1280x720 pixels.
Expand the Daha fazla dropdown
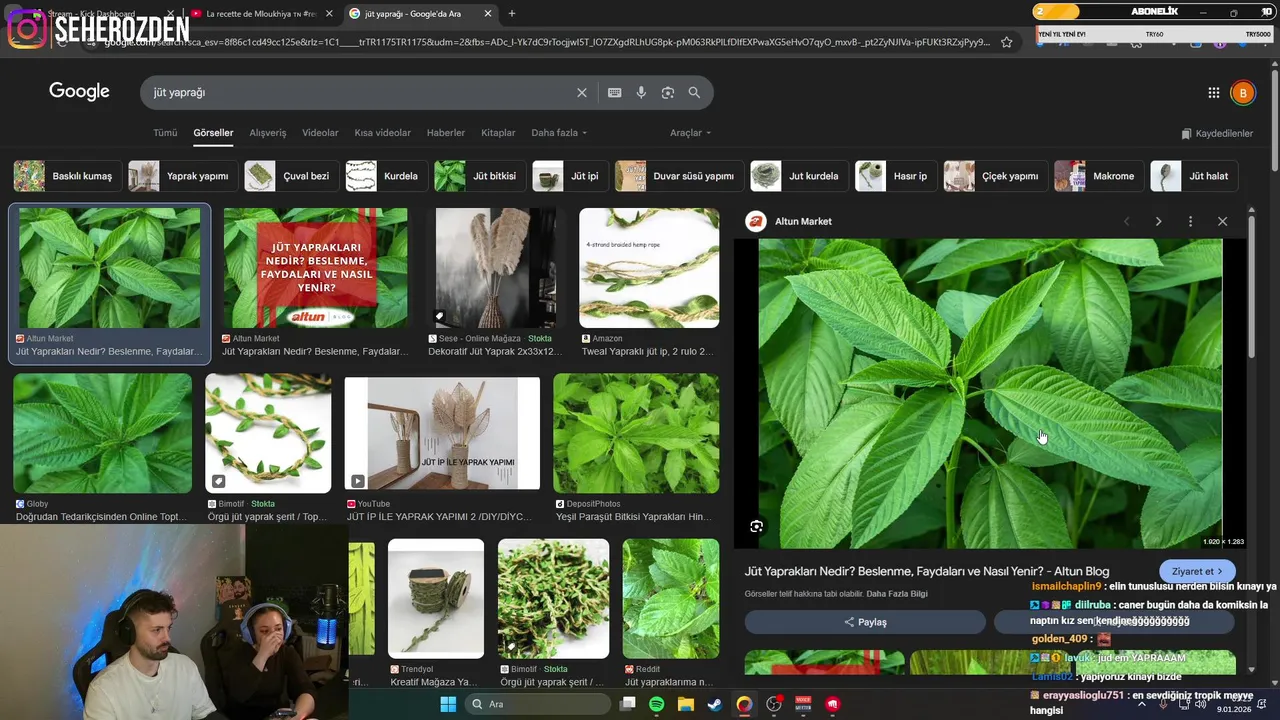[559, 133]
